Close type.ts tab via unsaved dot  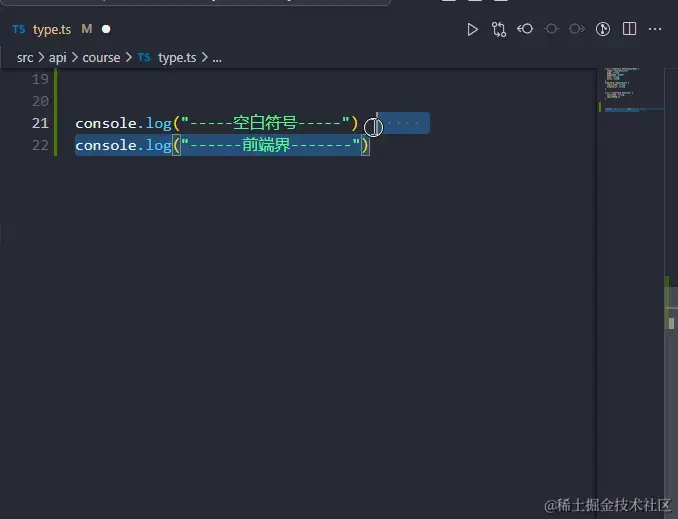tap(106, 29)
